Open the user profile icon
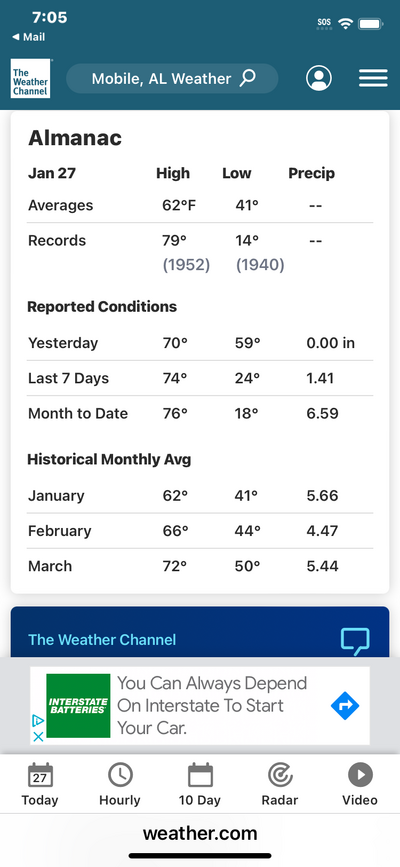400x867 pixels. coord(319,79)
